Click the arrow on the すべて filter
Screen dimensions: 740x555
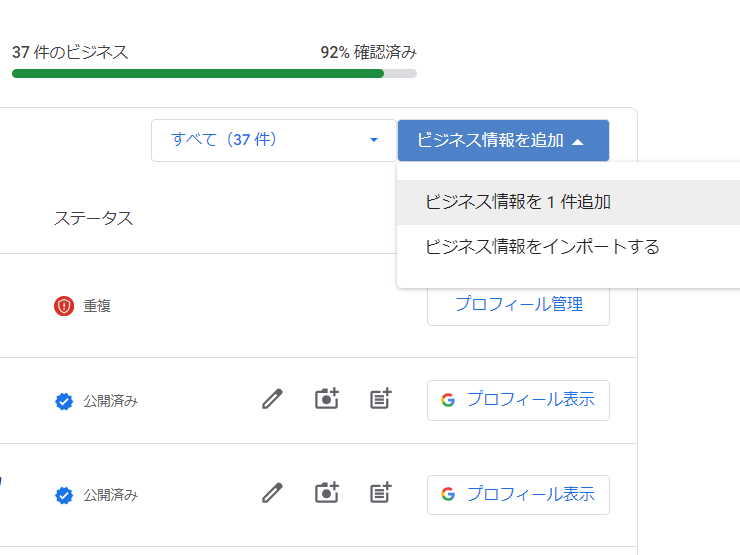click(374, 140)
